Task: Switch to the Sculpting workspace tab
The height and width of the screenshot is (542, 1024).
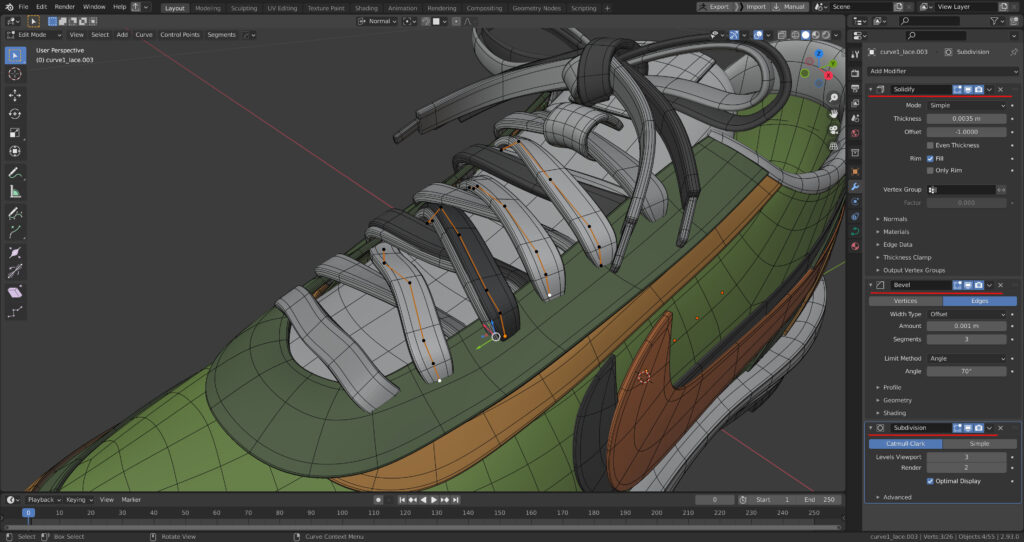Action: click(x=244, y=8)
